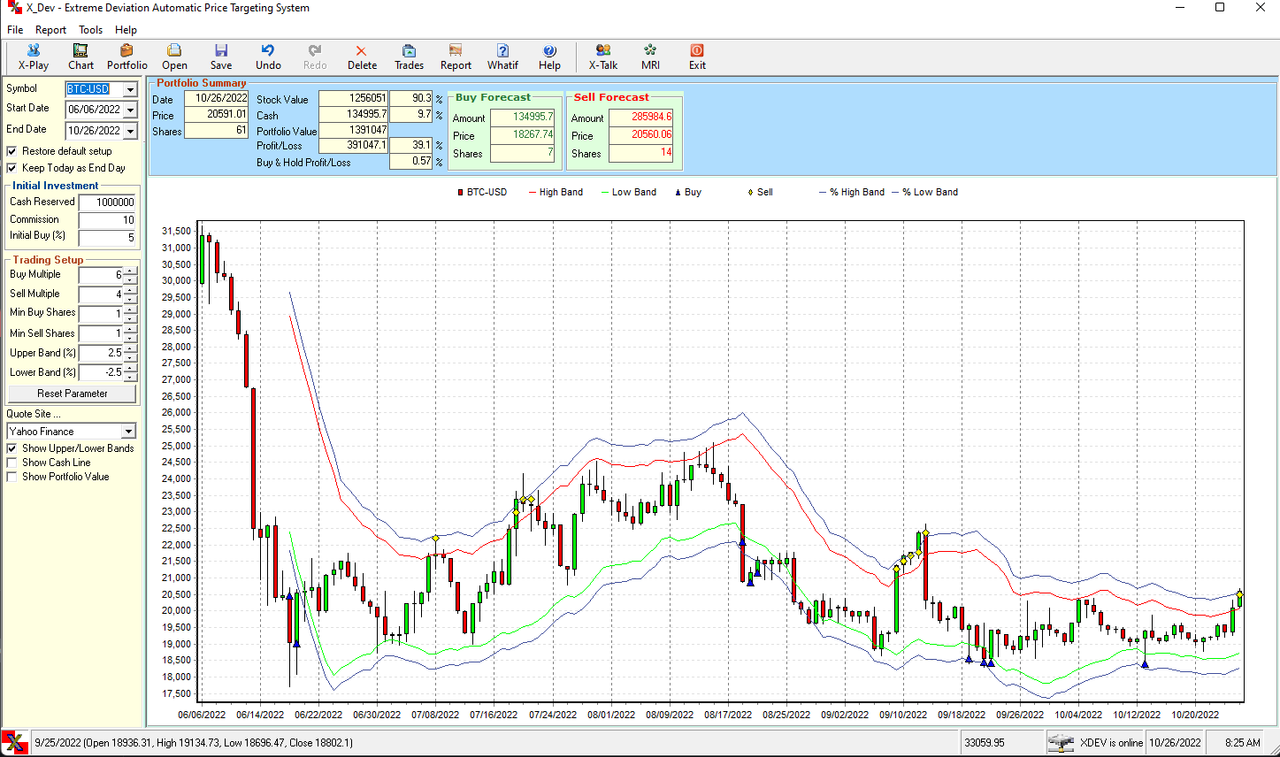The height and width of the screenshot is (757, 1280).
Task: Click the sell marker at chart's last candle
Action: pyautogui.click(x=1241, y=594)
